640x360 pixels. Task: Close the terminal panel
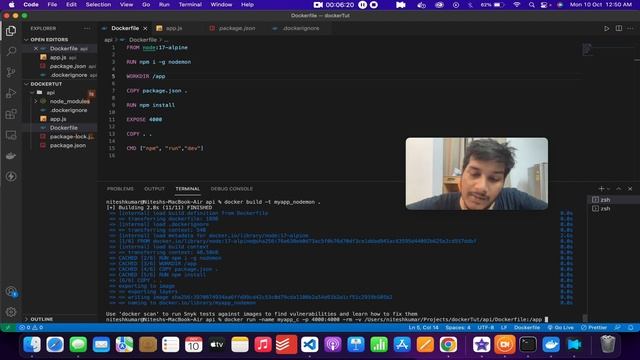[x=630, y=189]
